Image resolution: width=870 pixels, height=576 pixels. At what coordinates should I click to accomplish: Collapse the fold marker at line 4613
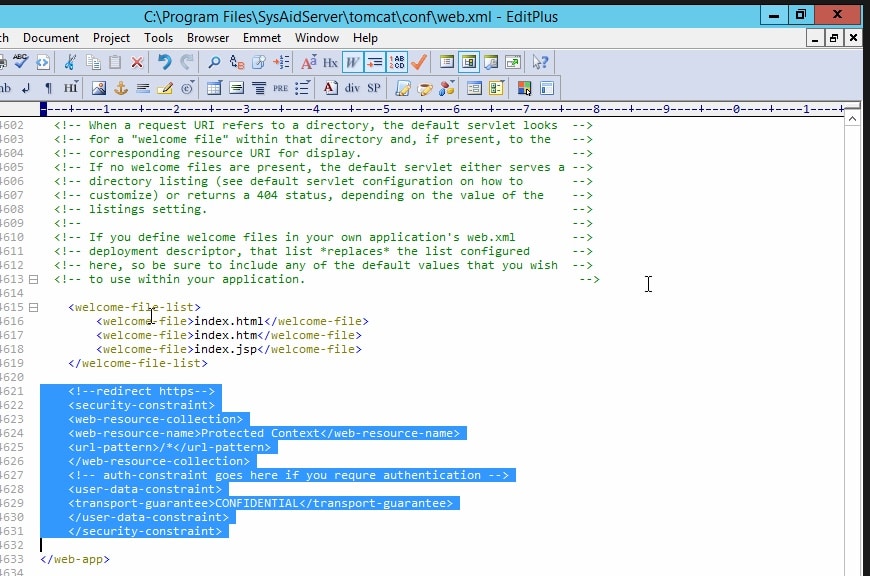click(33, 279)
